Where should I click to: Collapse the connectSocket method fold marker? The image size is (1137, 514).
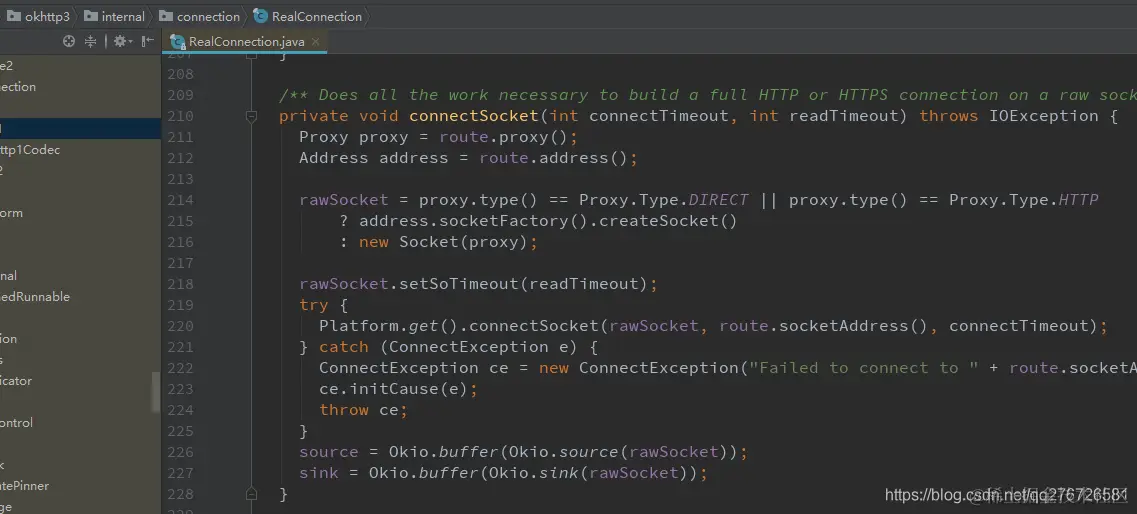tap(252, 116)
